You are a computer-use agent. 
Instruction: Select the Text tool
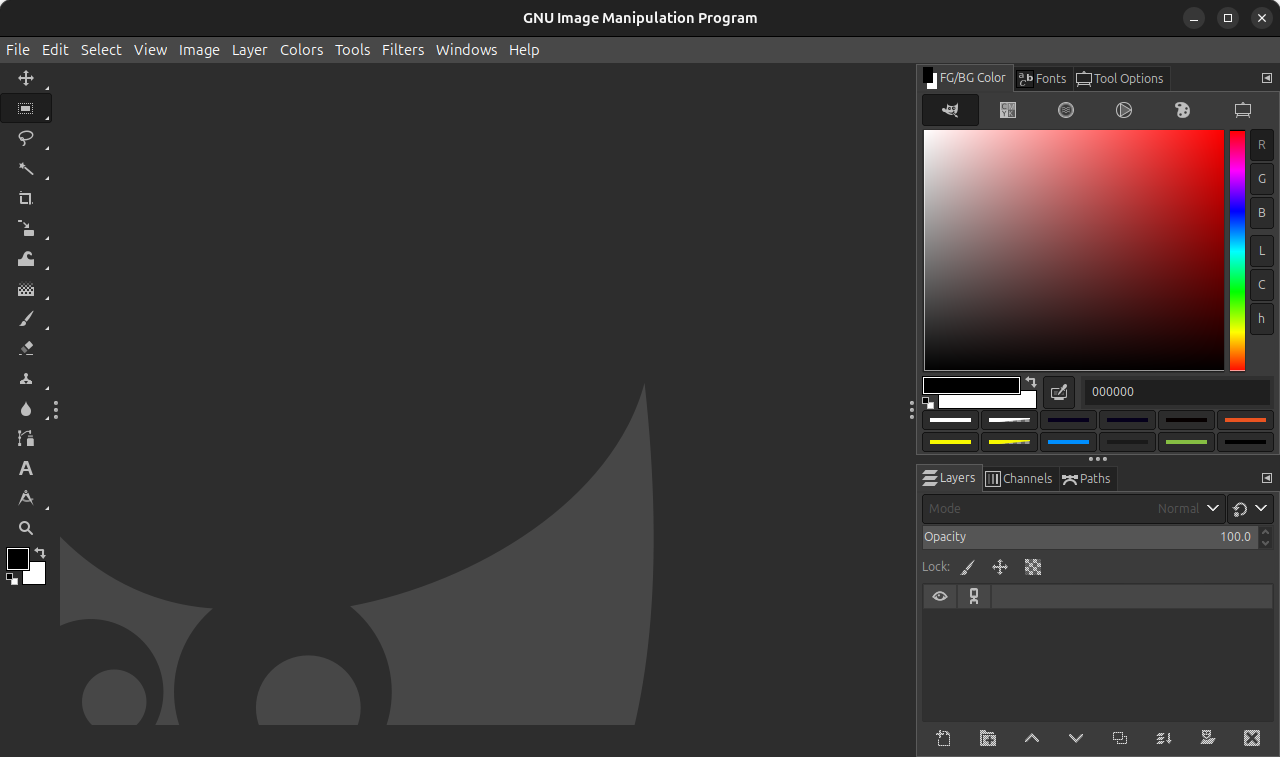click(x=25, y=468)
